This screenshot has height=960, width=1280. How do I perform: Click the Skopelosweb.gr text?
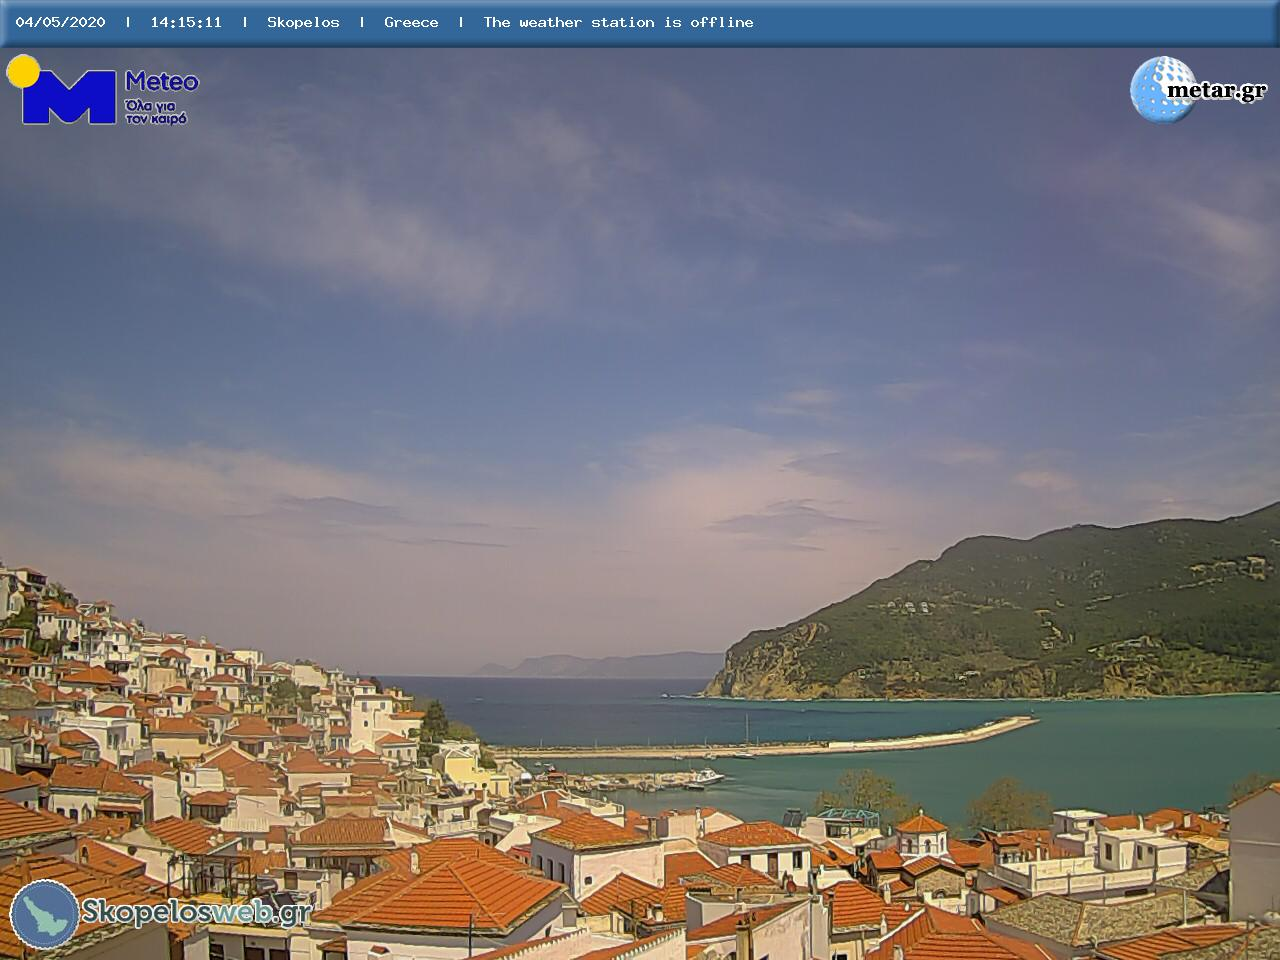(x=197, y=912)
